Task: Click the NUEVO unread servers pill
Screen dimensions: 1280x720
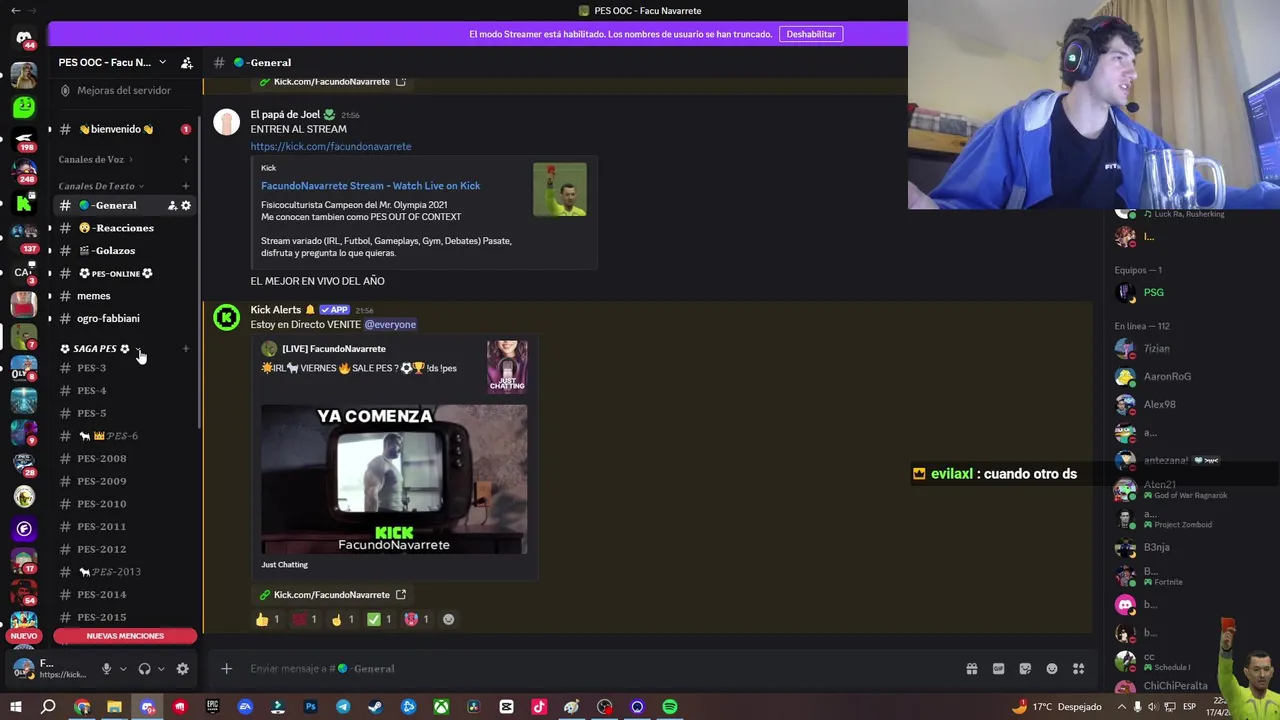Action: tap(24, 636)
